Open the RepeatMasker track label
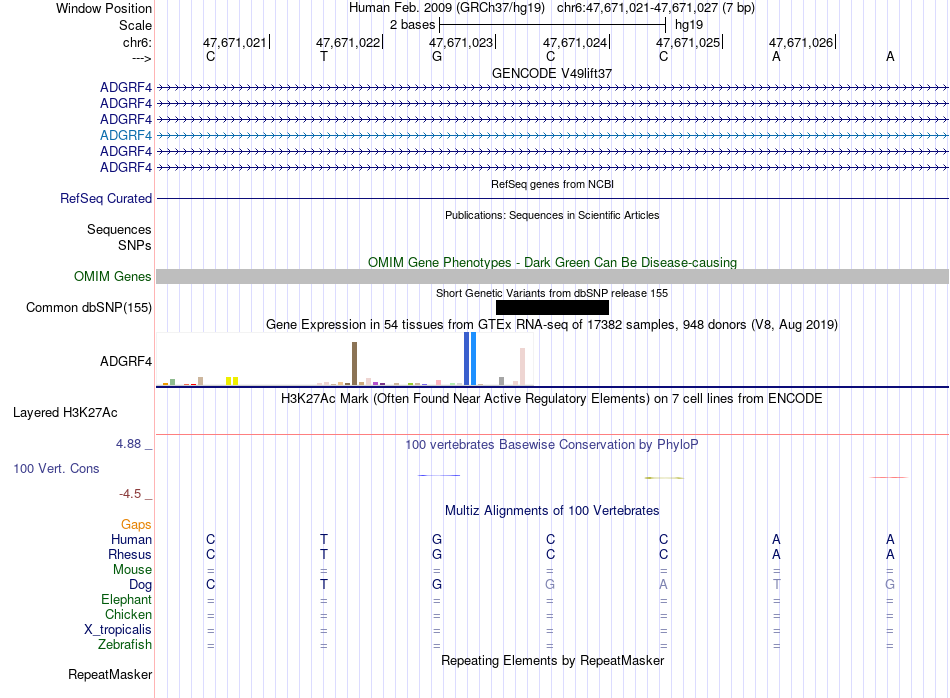The width and height of the screenshot is (950, 698). point(110,674)
